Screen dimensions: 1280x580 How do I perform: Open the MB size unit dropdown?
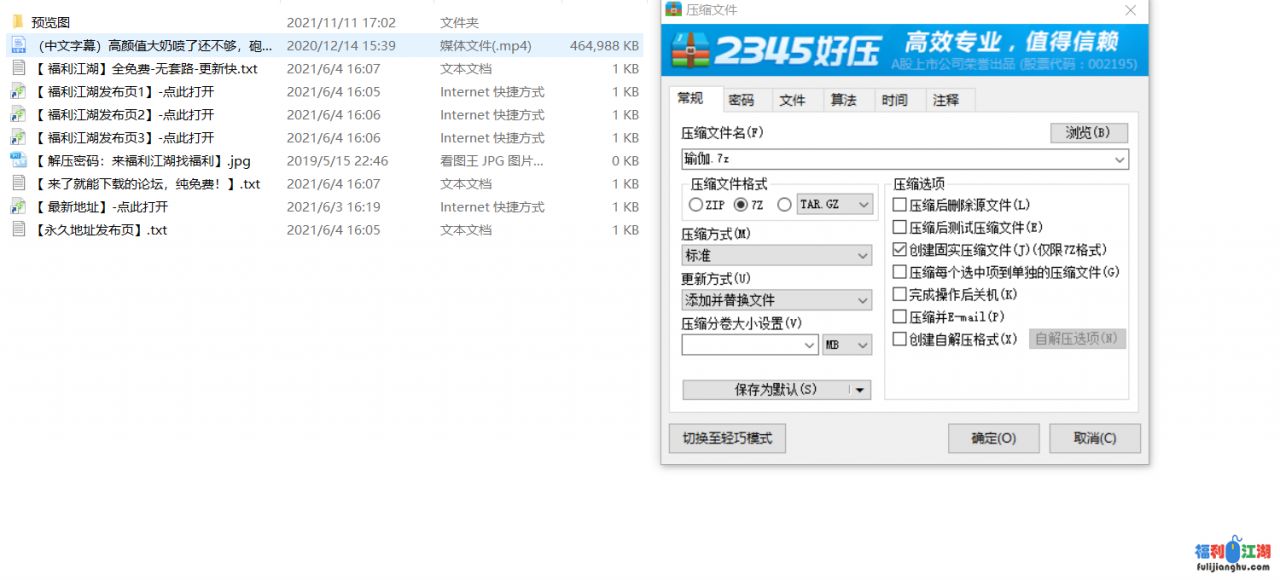[x=847, y=345]
